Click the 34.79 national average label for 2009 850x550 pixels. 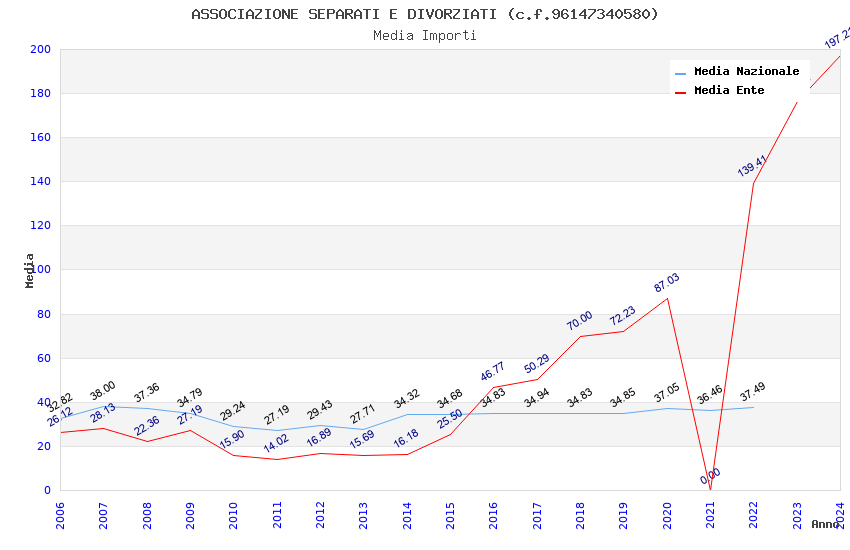tap(190, 397)
